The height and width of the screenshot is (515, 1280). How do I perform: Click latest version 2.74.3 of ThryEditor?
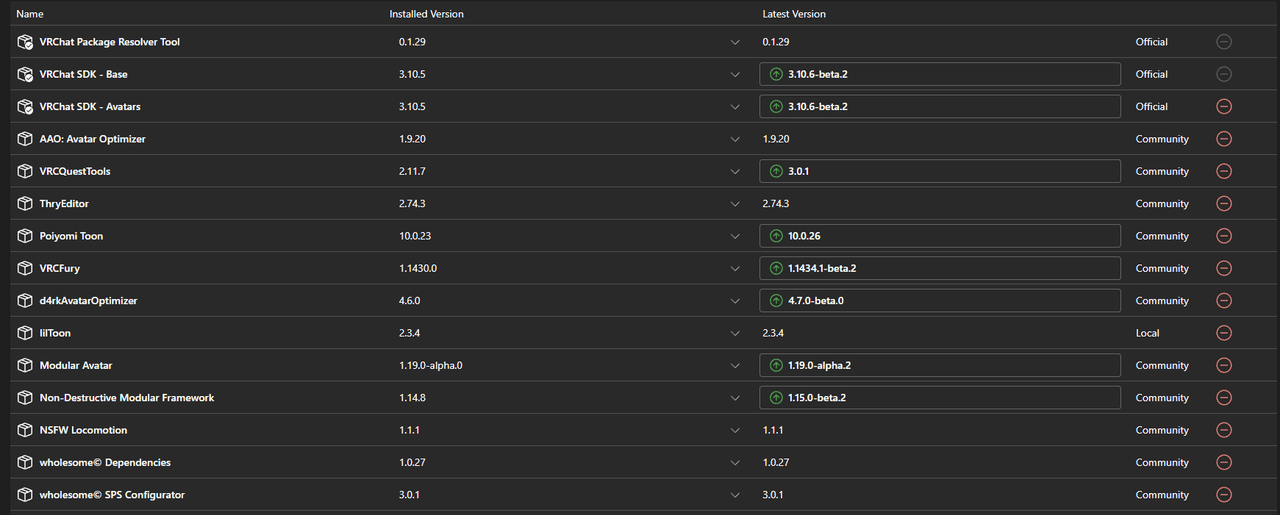tap(775, 204)
